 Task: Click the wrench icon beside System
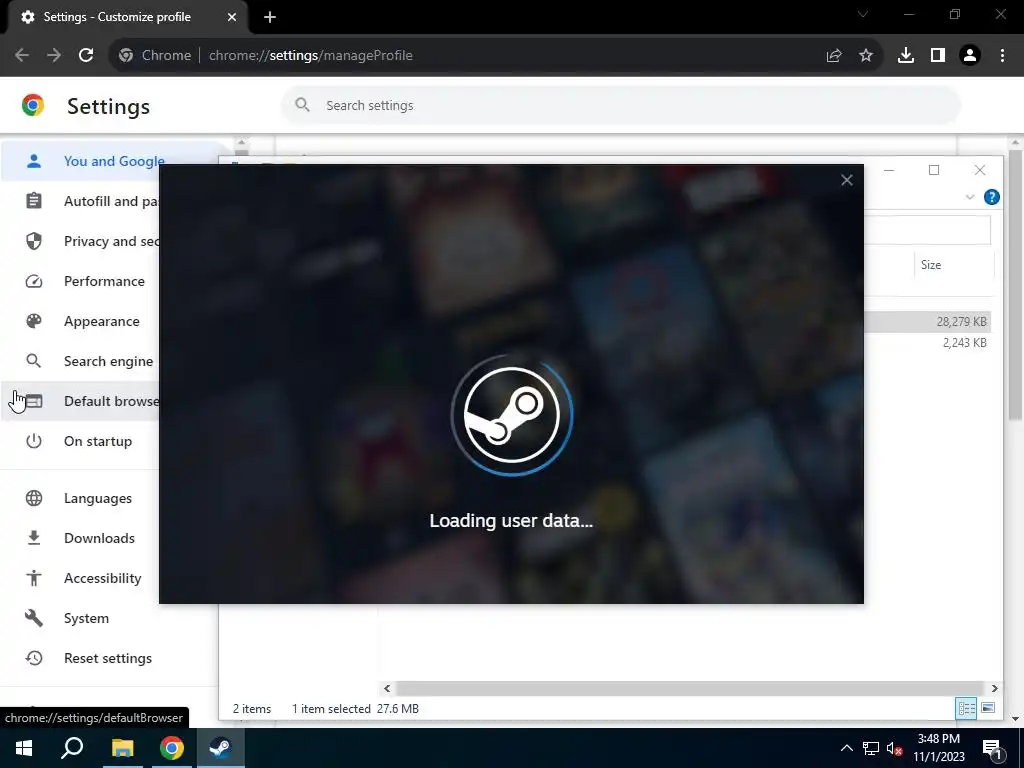(34, 618)
